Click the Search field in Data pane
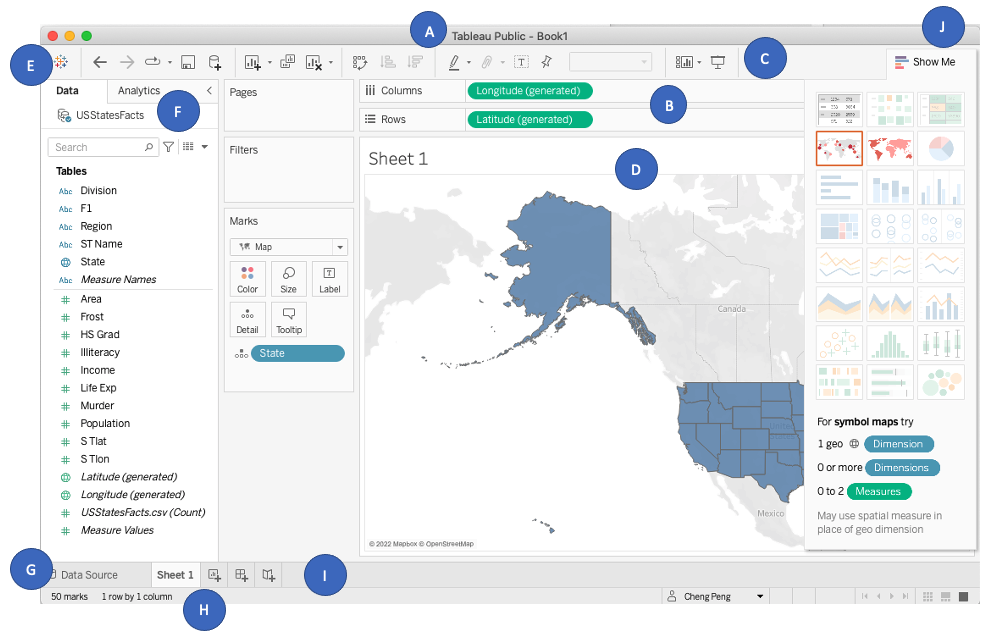This screenshot has height=636, width=989. 103,147
